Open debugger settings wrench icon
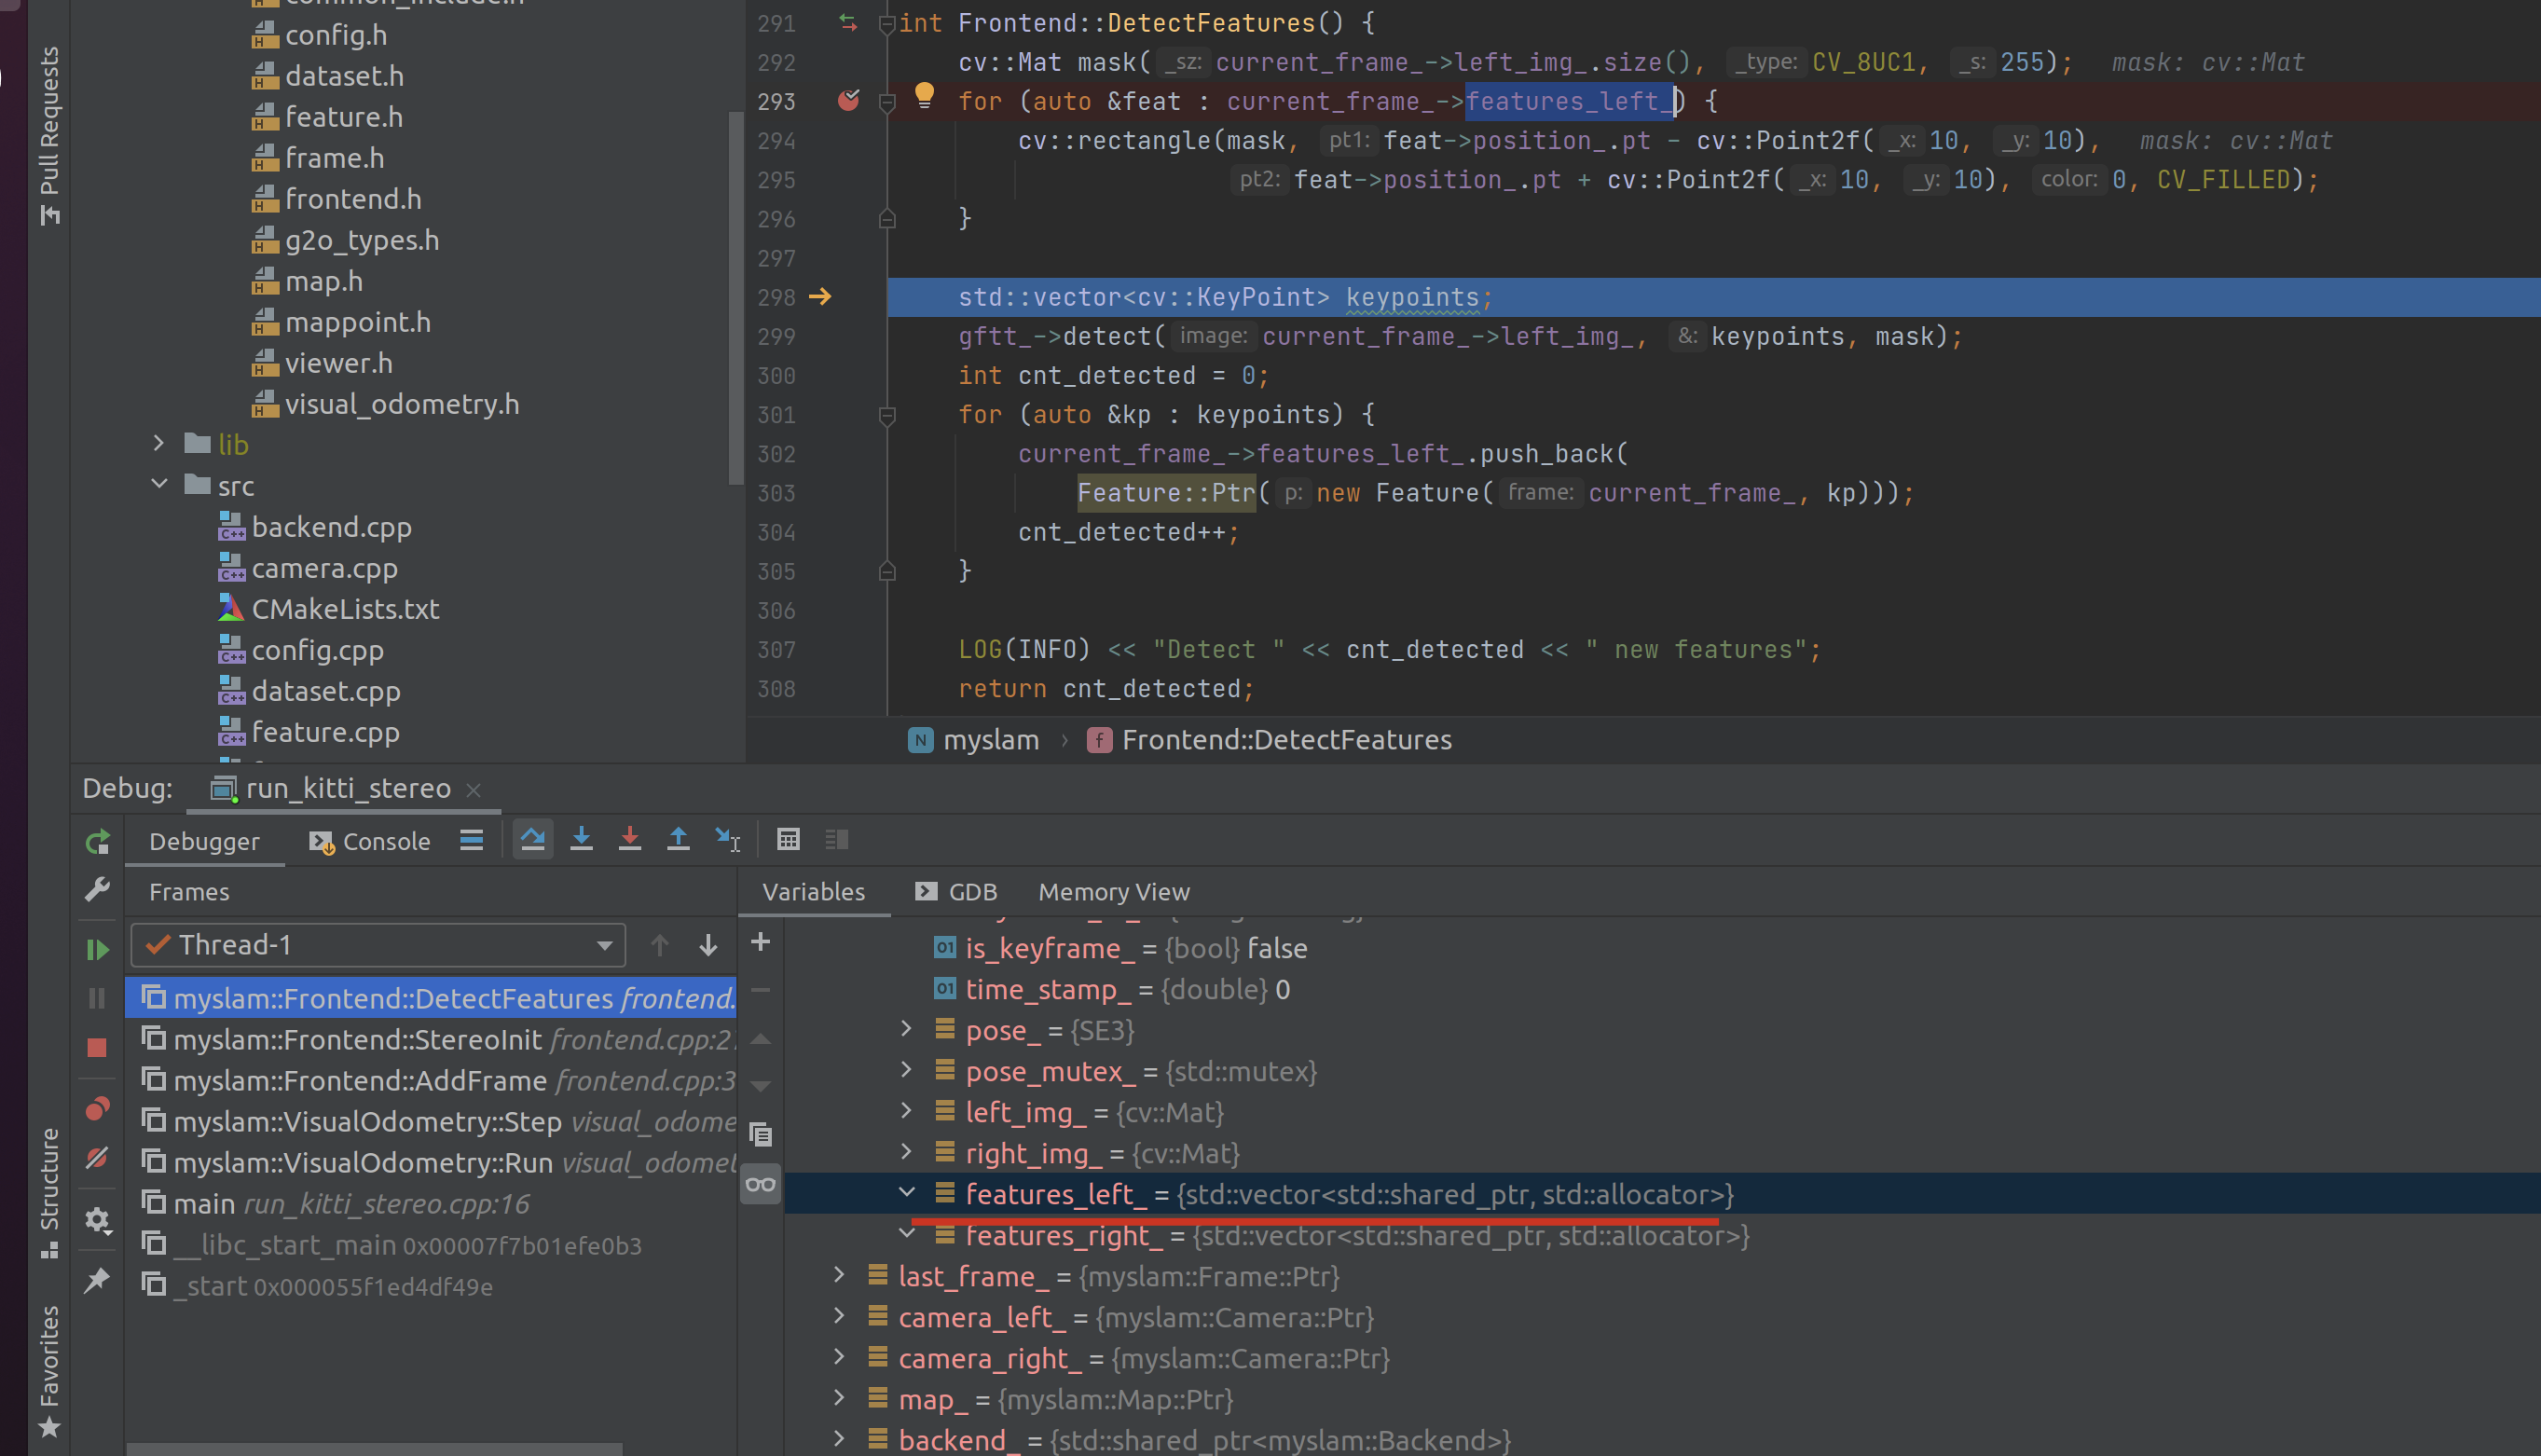 [x=97, y=889]
